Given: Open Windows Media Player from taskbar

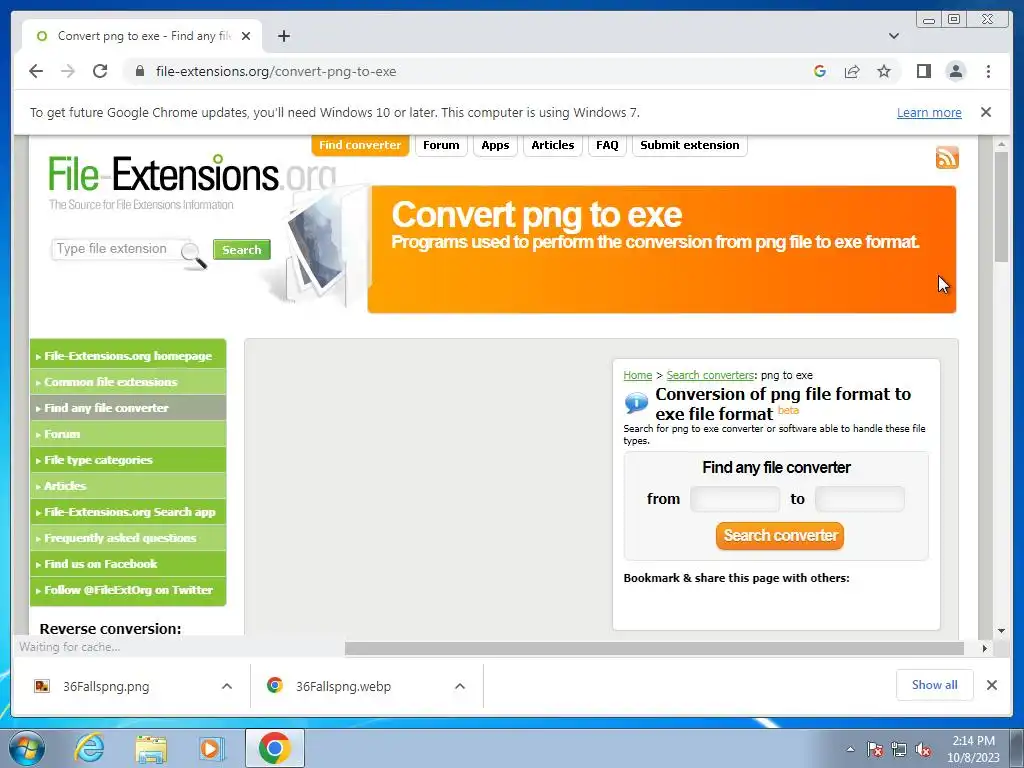Looking at the screenshot, I should [x=212, y=748].
